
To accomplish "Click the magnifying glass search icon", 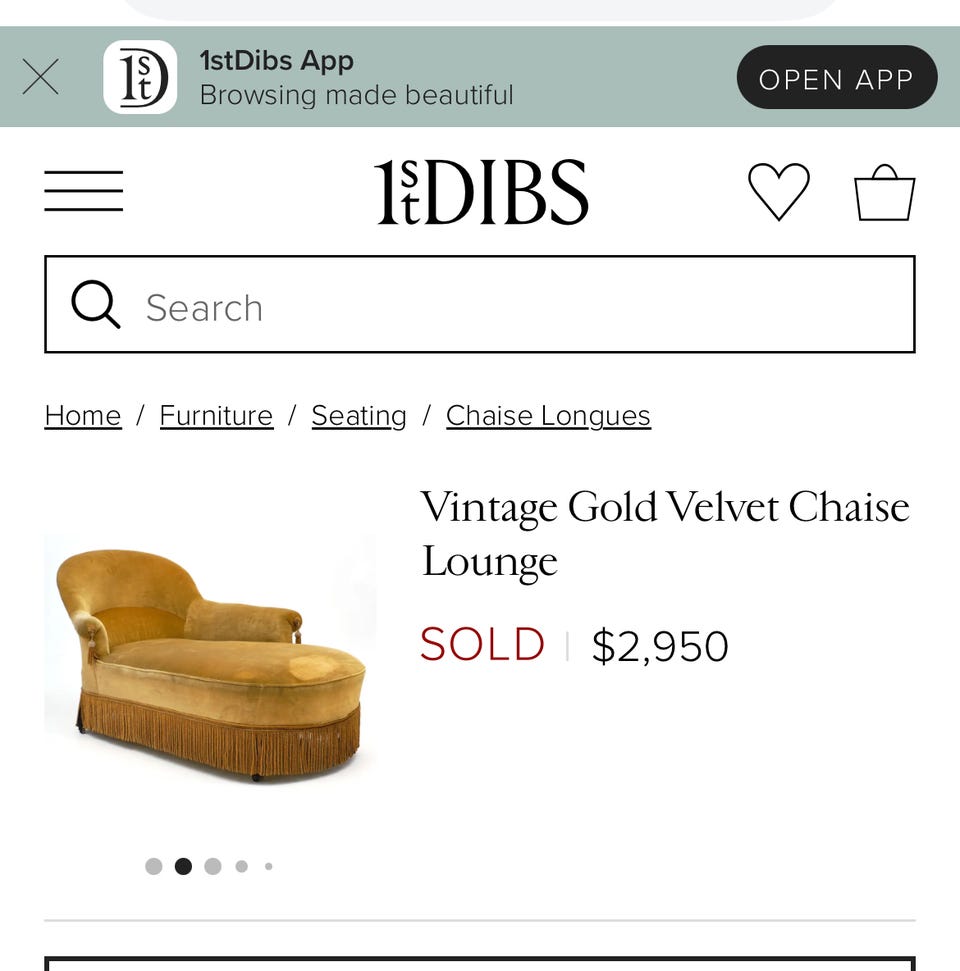I will tap(96, 305).
